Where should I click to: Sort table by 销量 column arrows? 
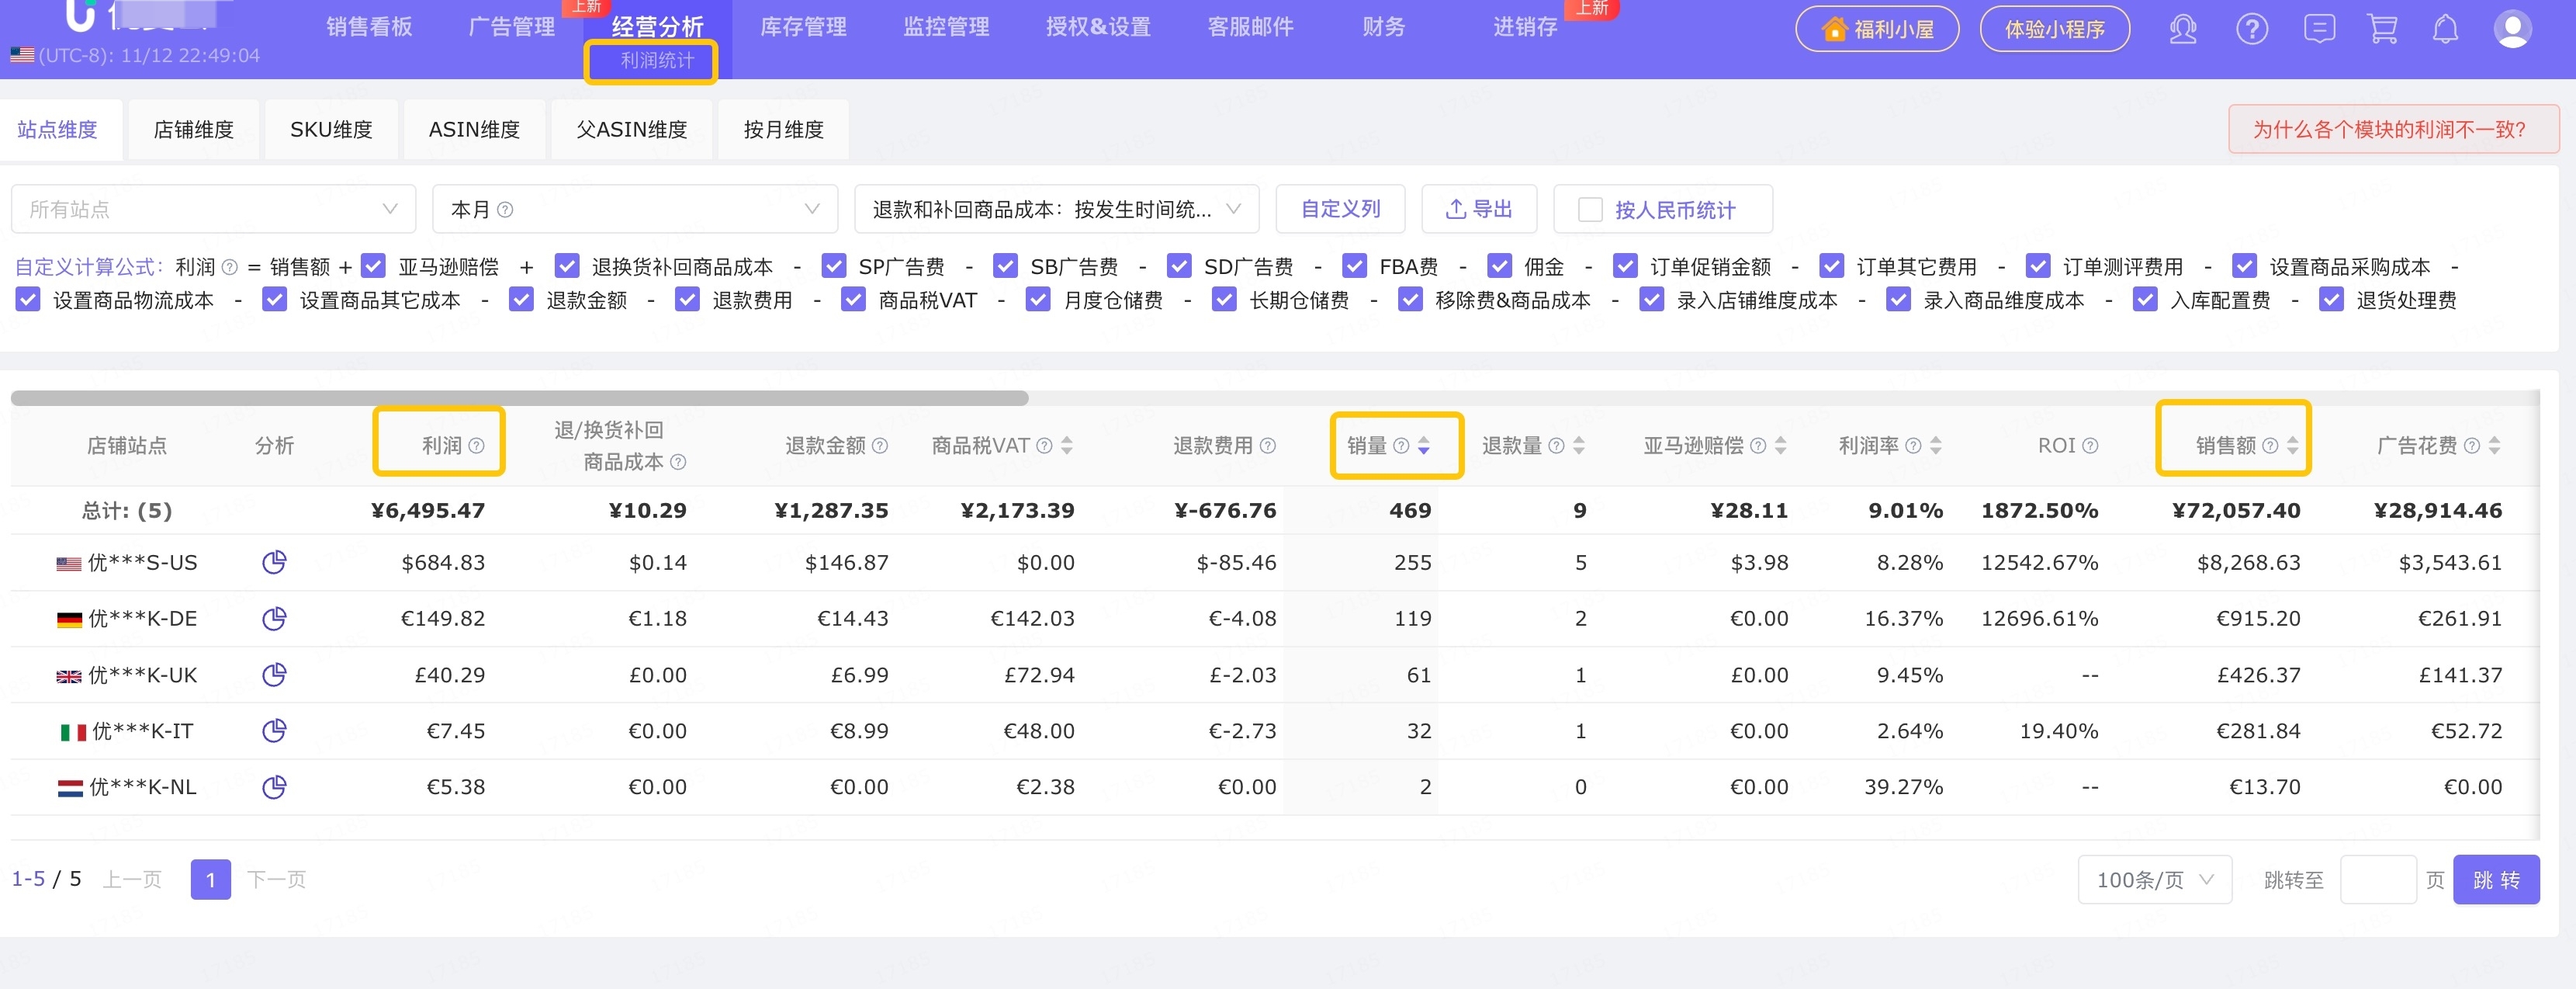pos(1423,446)
